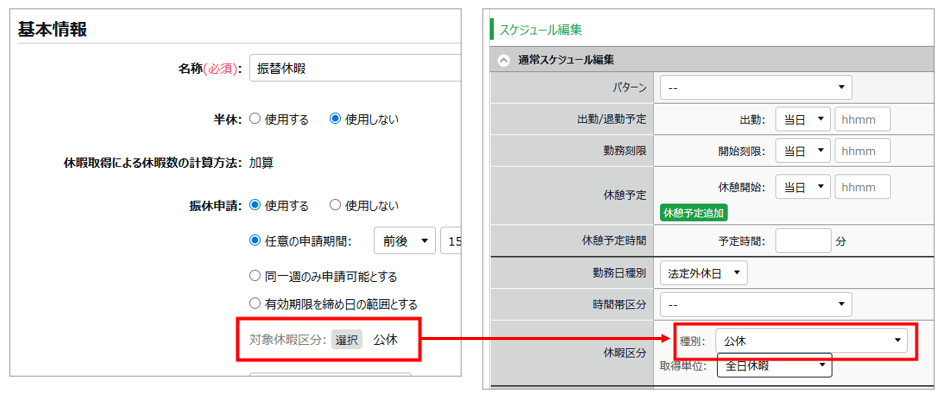
Task: Choose 有効期限を締め日の範囲とする radio option
Action: coord(254,304)
